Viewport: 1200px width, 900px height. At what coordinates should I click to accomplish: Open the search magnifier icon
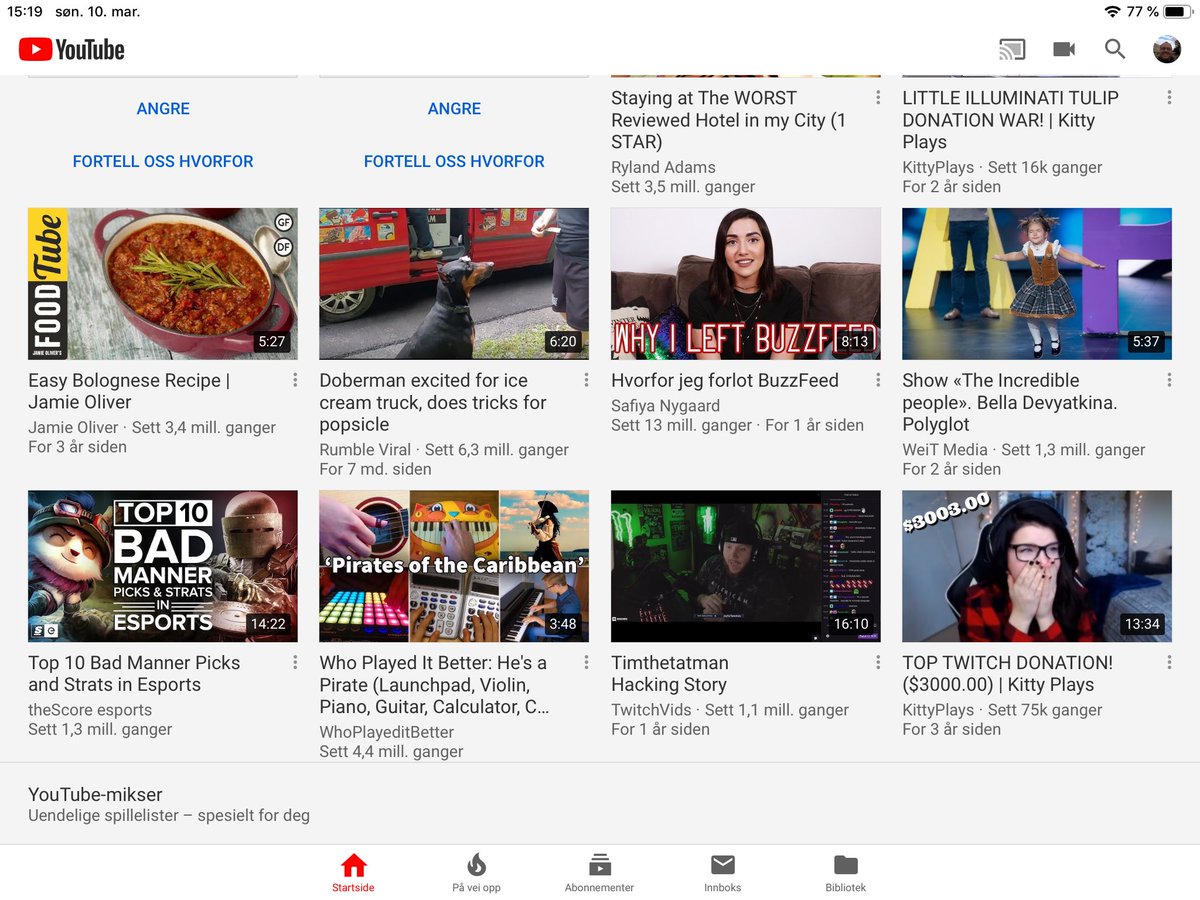[1115, 49]
